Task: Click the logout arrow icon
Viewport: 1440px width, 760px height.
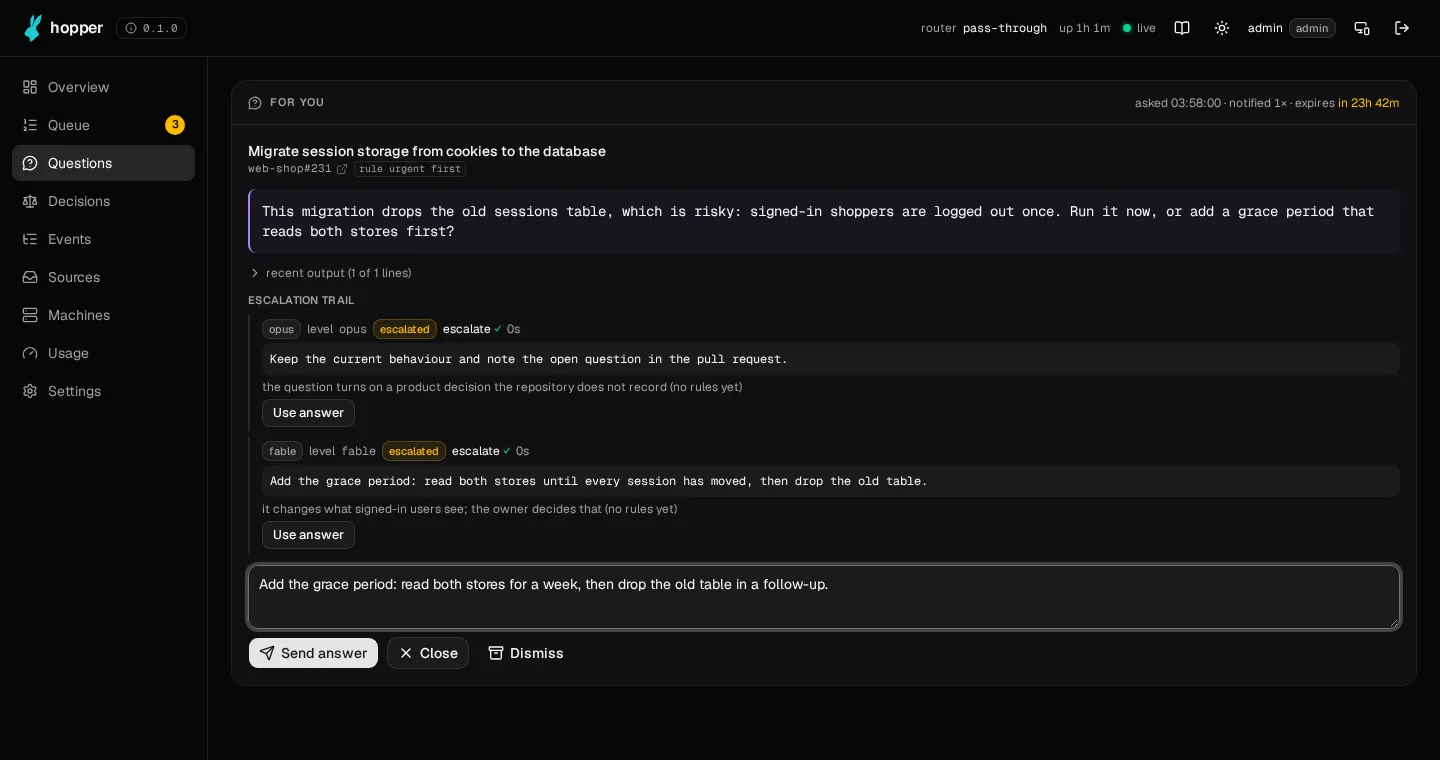Action: click(x=1402, y=28)
